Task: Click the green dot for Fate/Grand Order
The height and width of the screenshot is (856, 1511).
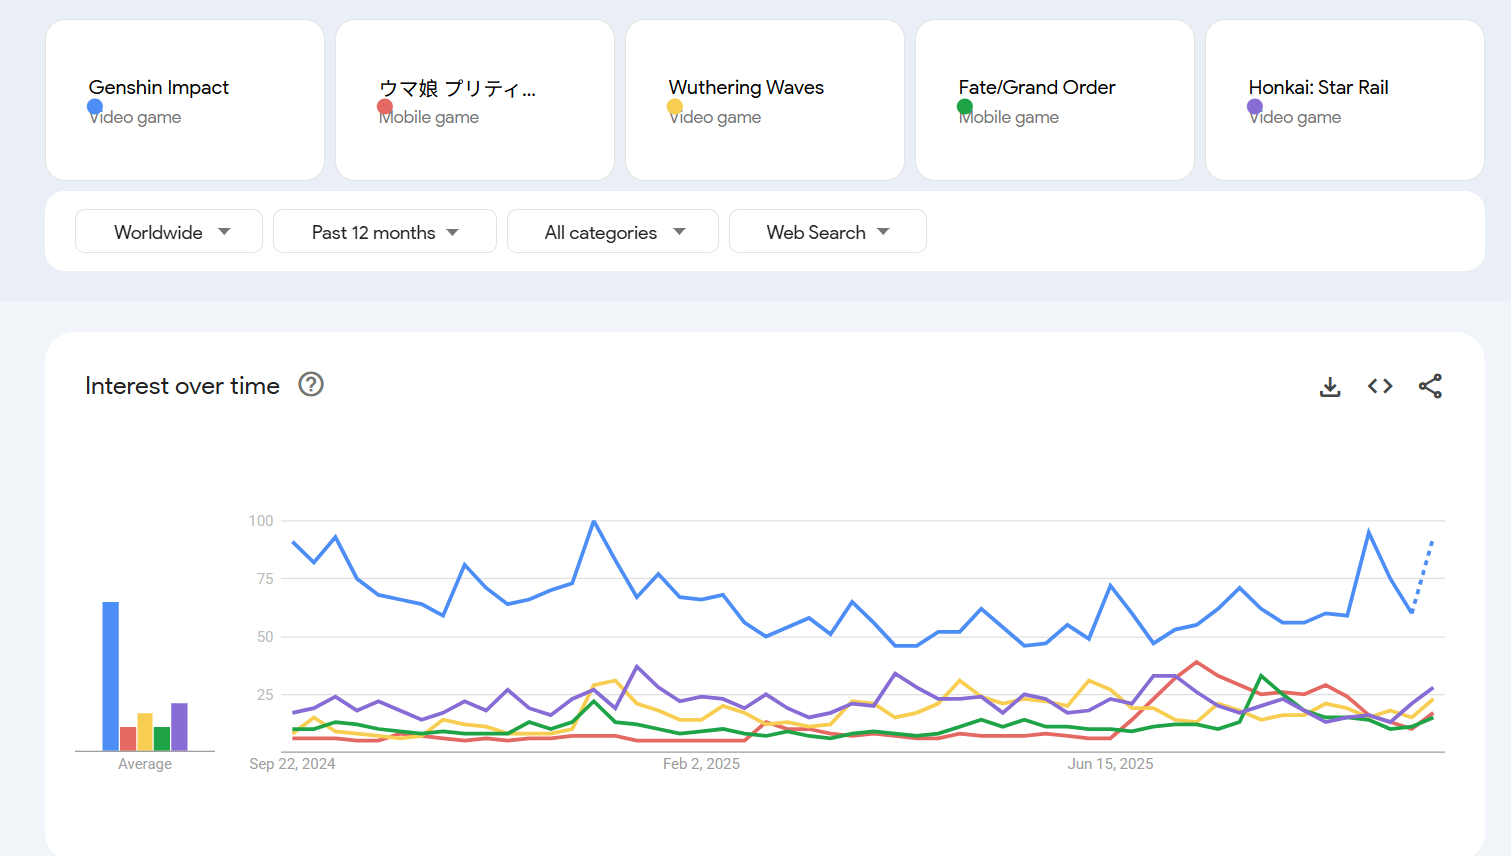Action: pos(965,106)
